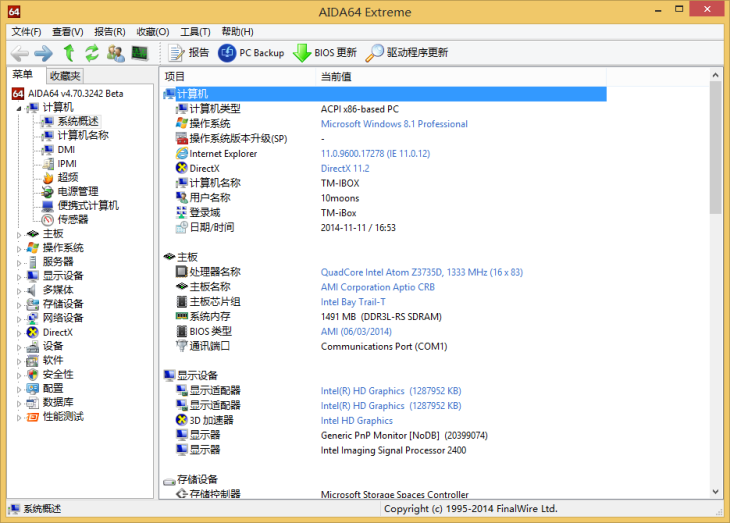Open the Intel Bay Trail-T link
Viewport: 730px width, 523px height.
[353, 302]
